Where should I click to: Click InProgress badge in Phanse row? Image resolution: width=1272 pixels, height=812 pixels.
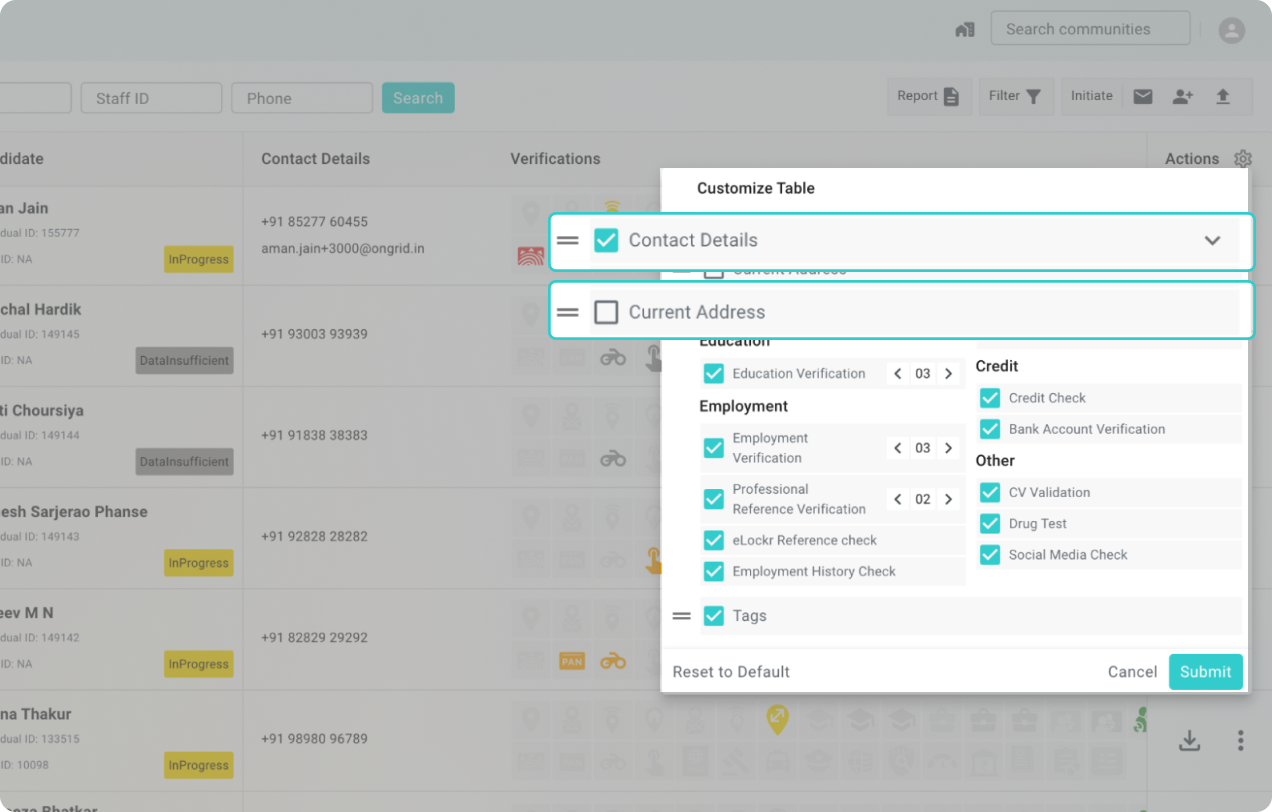(x=198, y=563)
